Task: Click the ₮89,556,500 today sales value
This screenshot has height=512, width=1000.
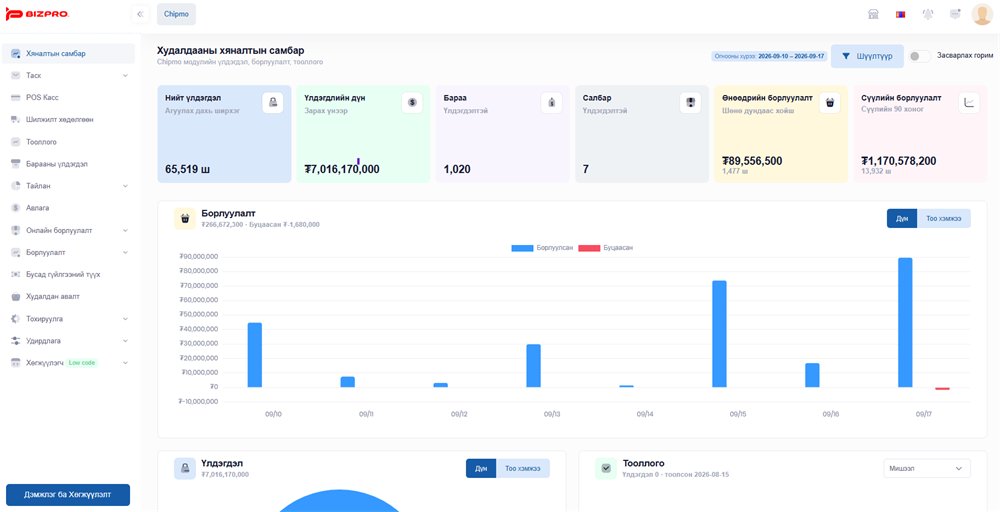Action: [x=752, y=161]
